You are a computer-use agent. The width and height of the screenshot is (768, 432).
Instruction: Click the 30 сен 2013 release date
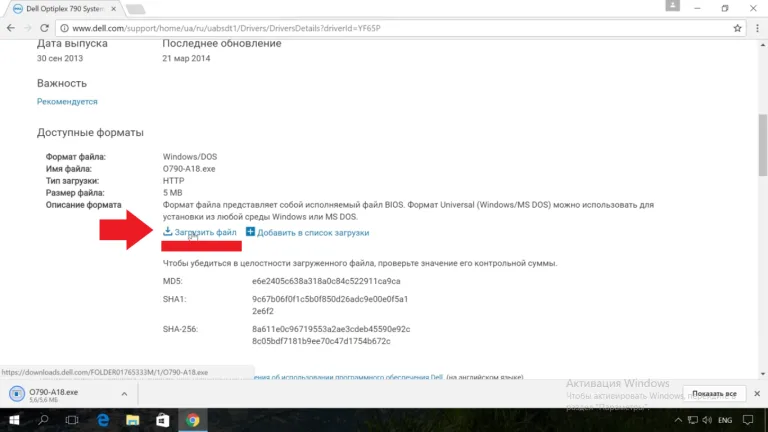60,58
